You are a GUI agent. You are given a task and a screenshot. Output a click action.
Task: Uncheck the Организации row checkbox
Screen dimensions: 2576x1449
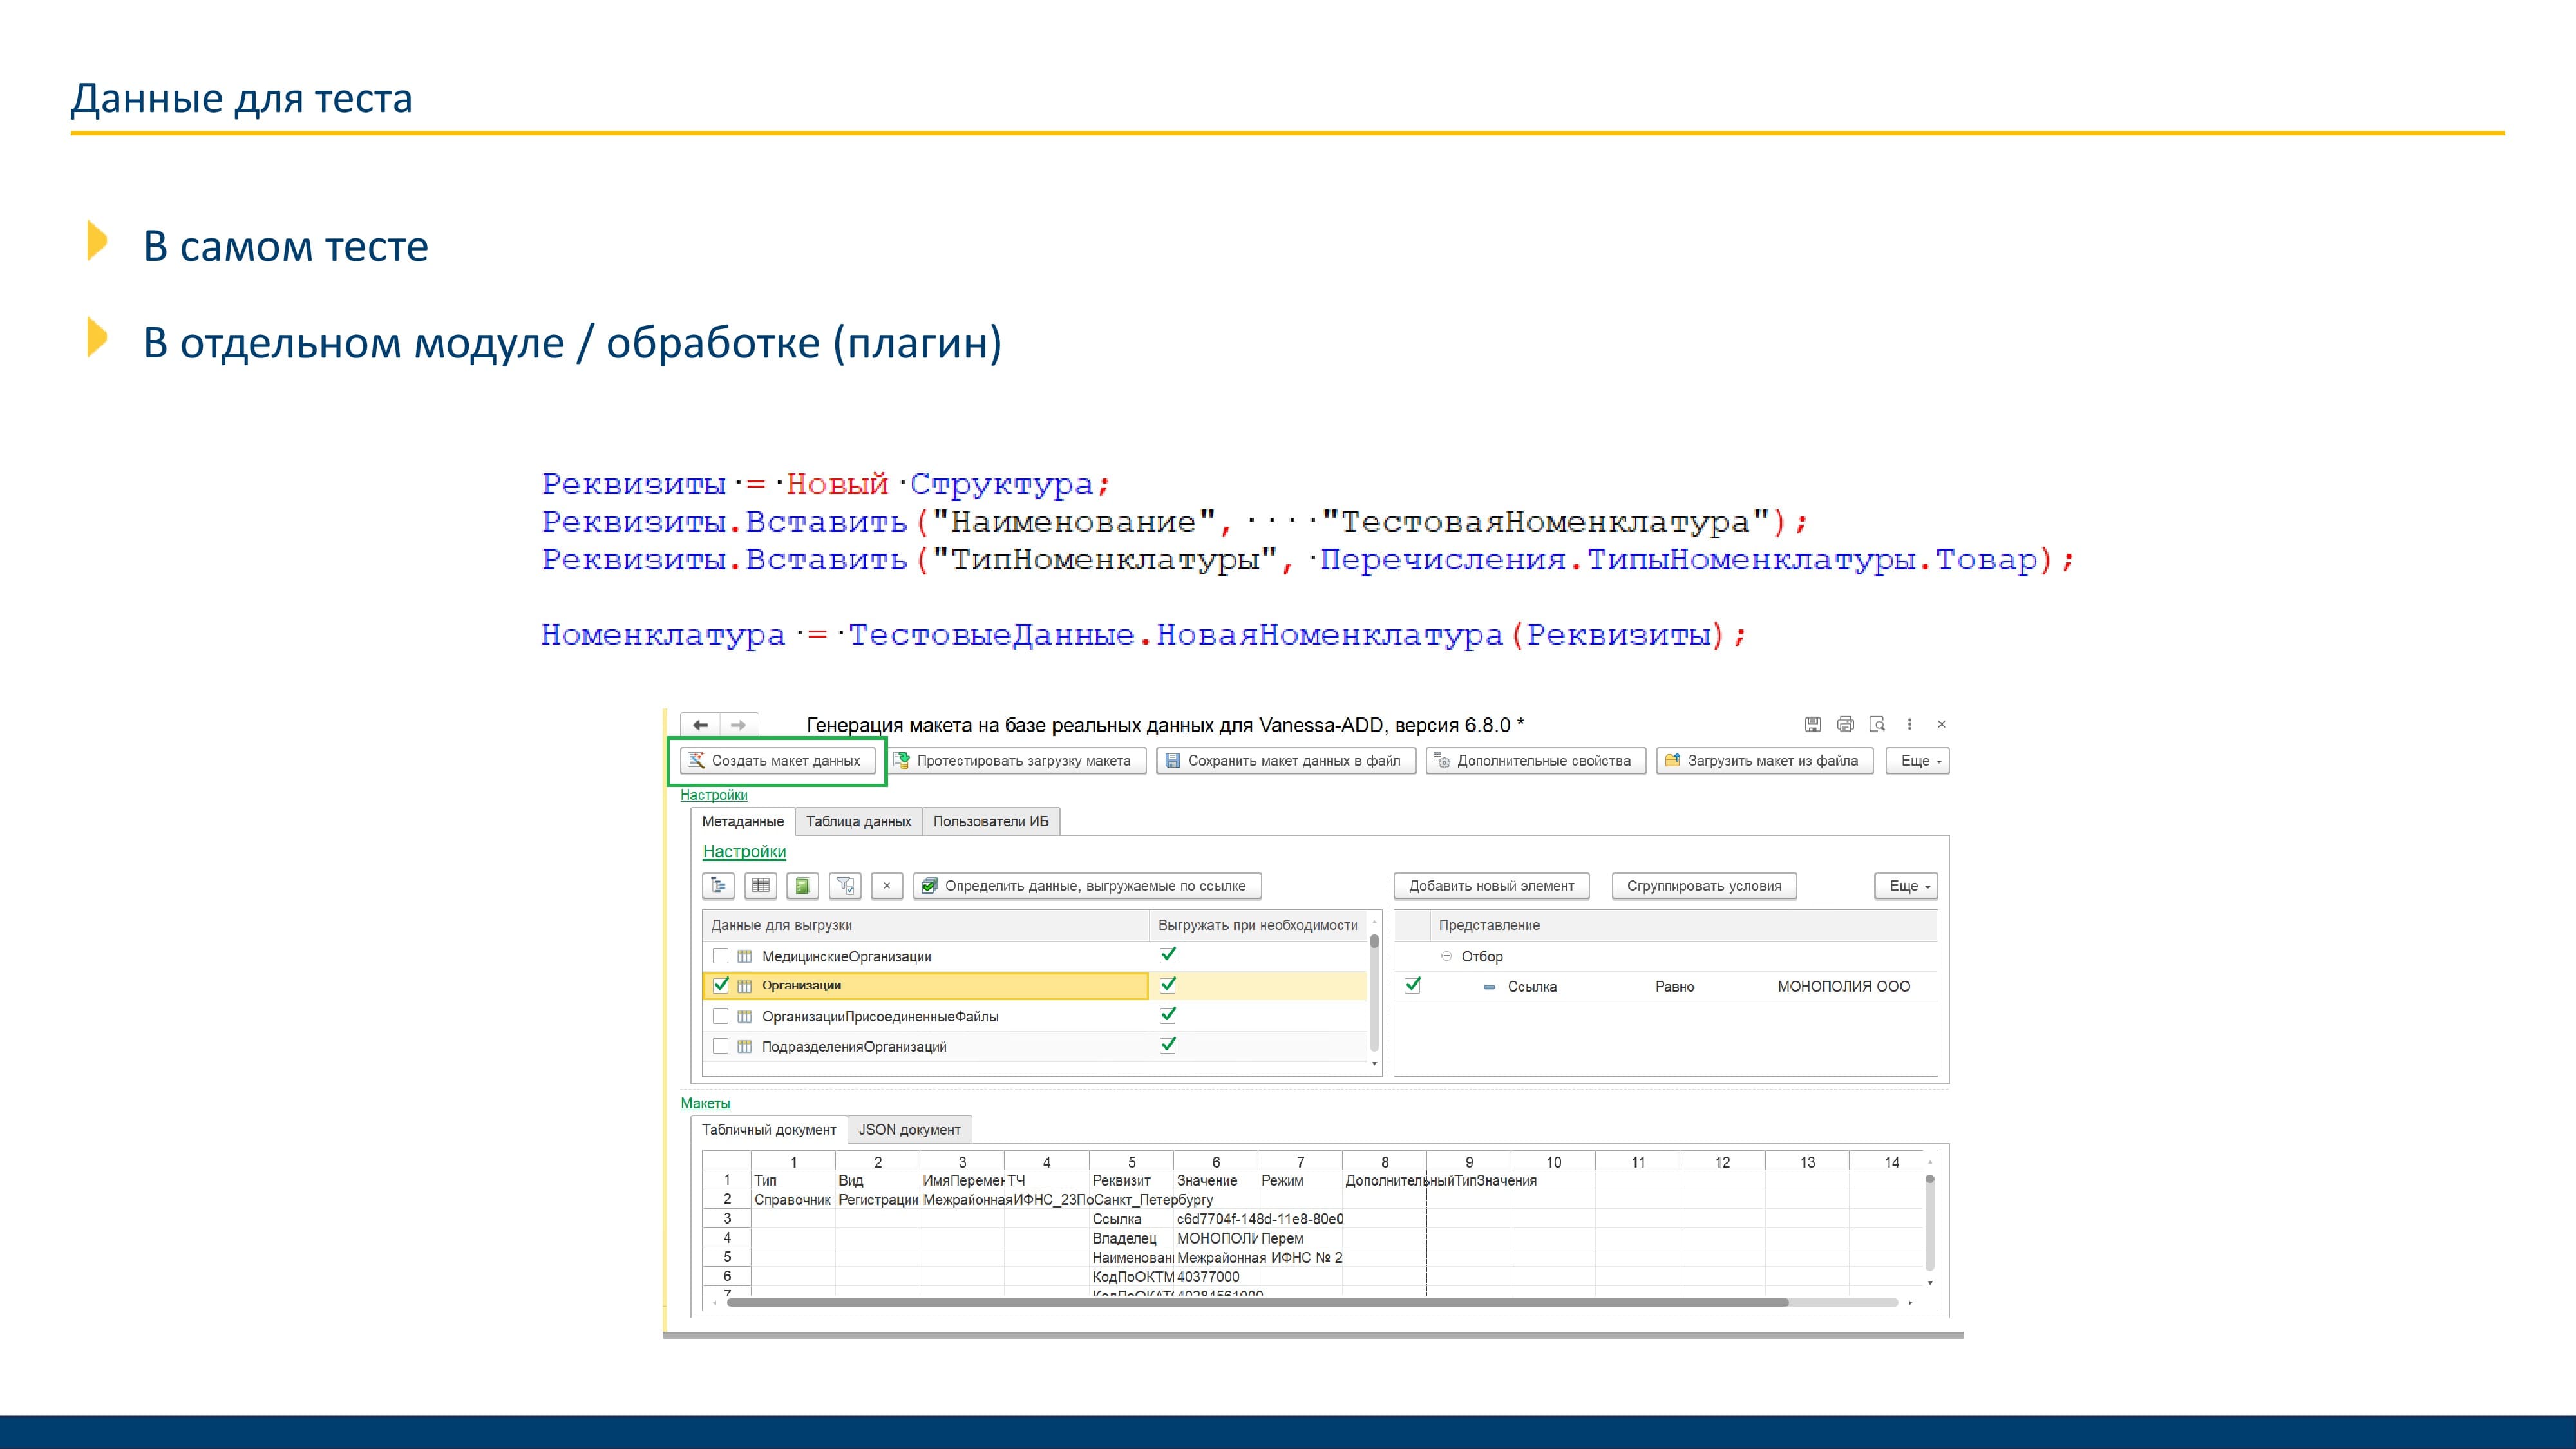[x=720, y=985]
